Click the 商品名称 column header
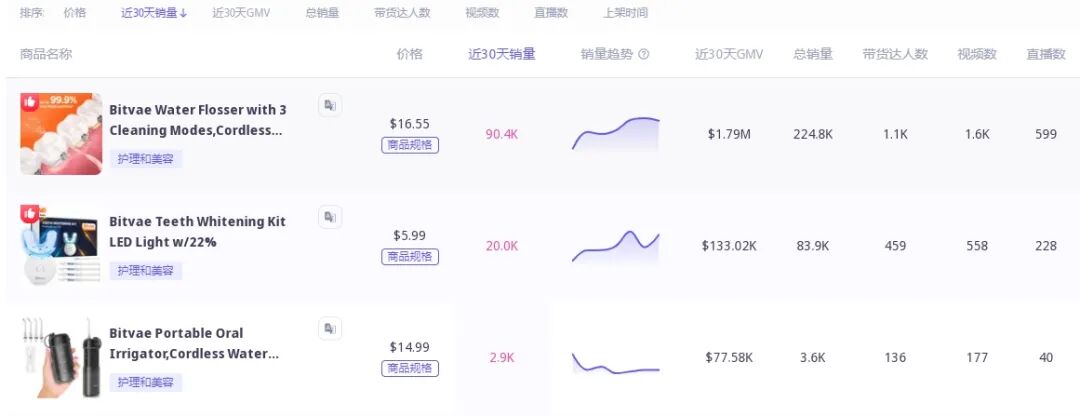Screen dimensions: 1080x416 [x=46, y=54]
